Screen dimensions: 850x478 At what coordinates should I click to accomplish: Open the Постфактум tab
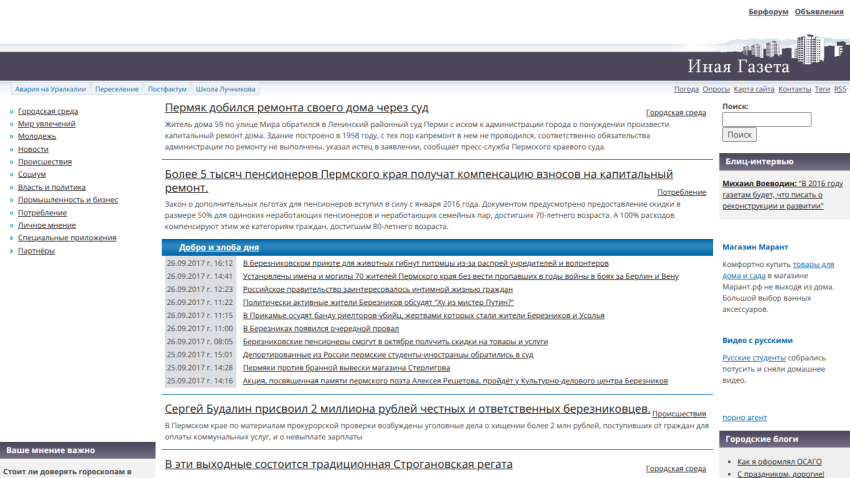[x=167, y=89]
